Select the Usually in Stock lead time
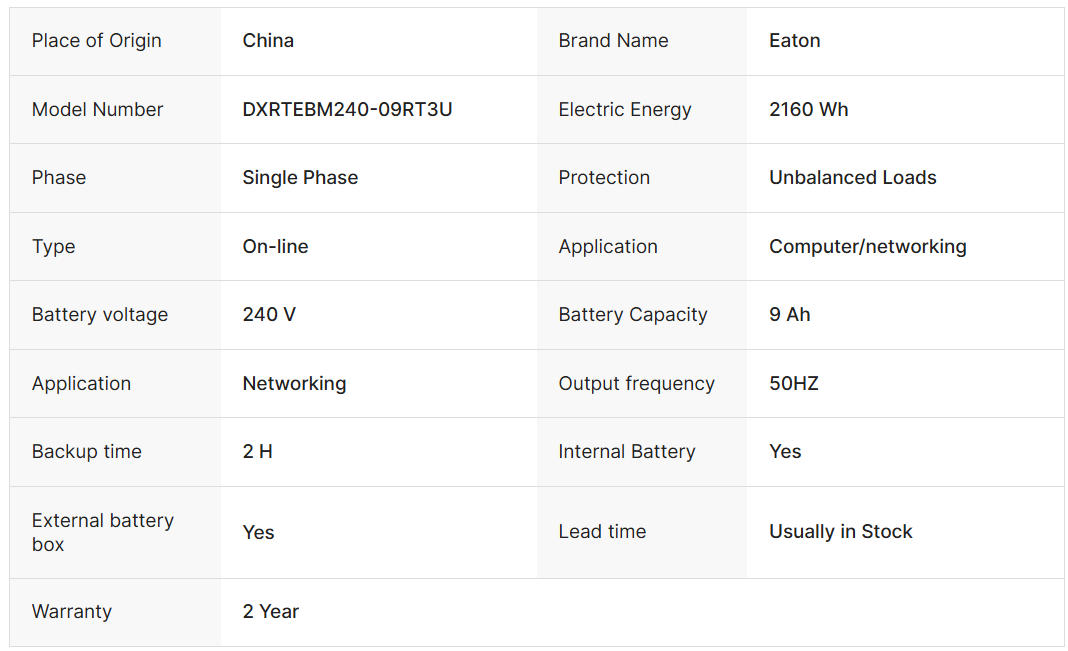The height and width of the screenshot is (651, 1068). [840, 532]
